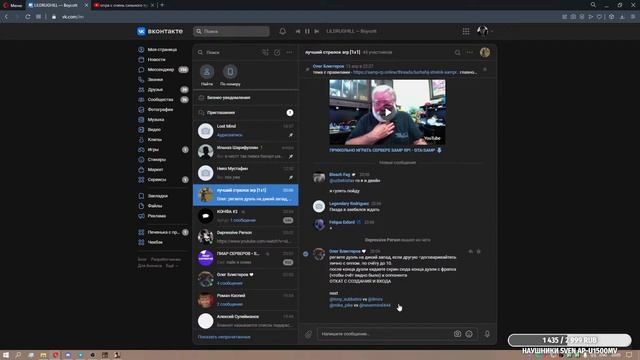
Task: Open the Алексей Сулейманов conversation
Action: [246, 321]
